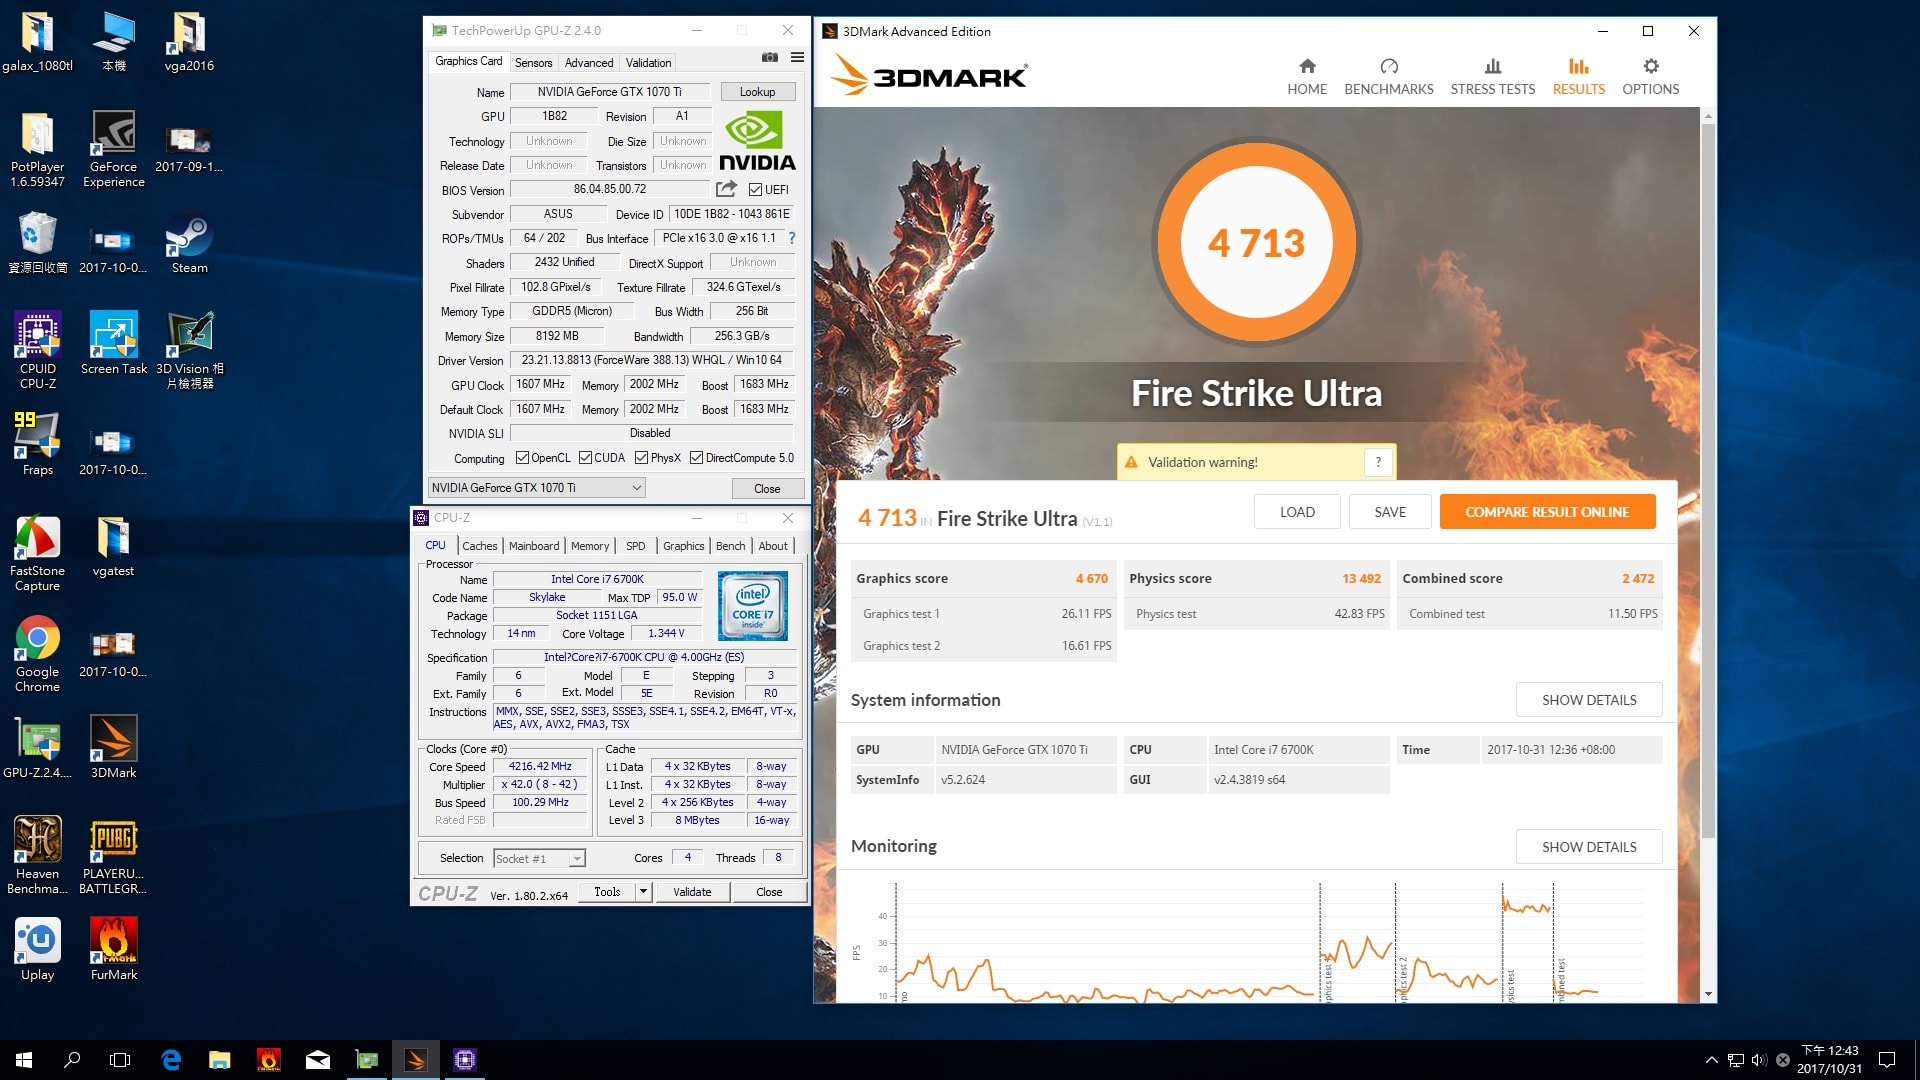Click GPU-Z screenshot camera icon

tap(769, 57)
